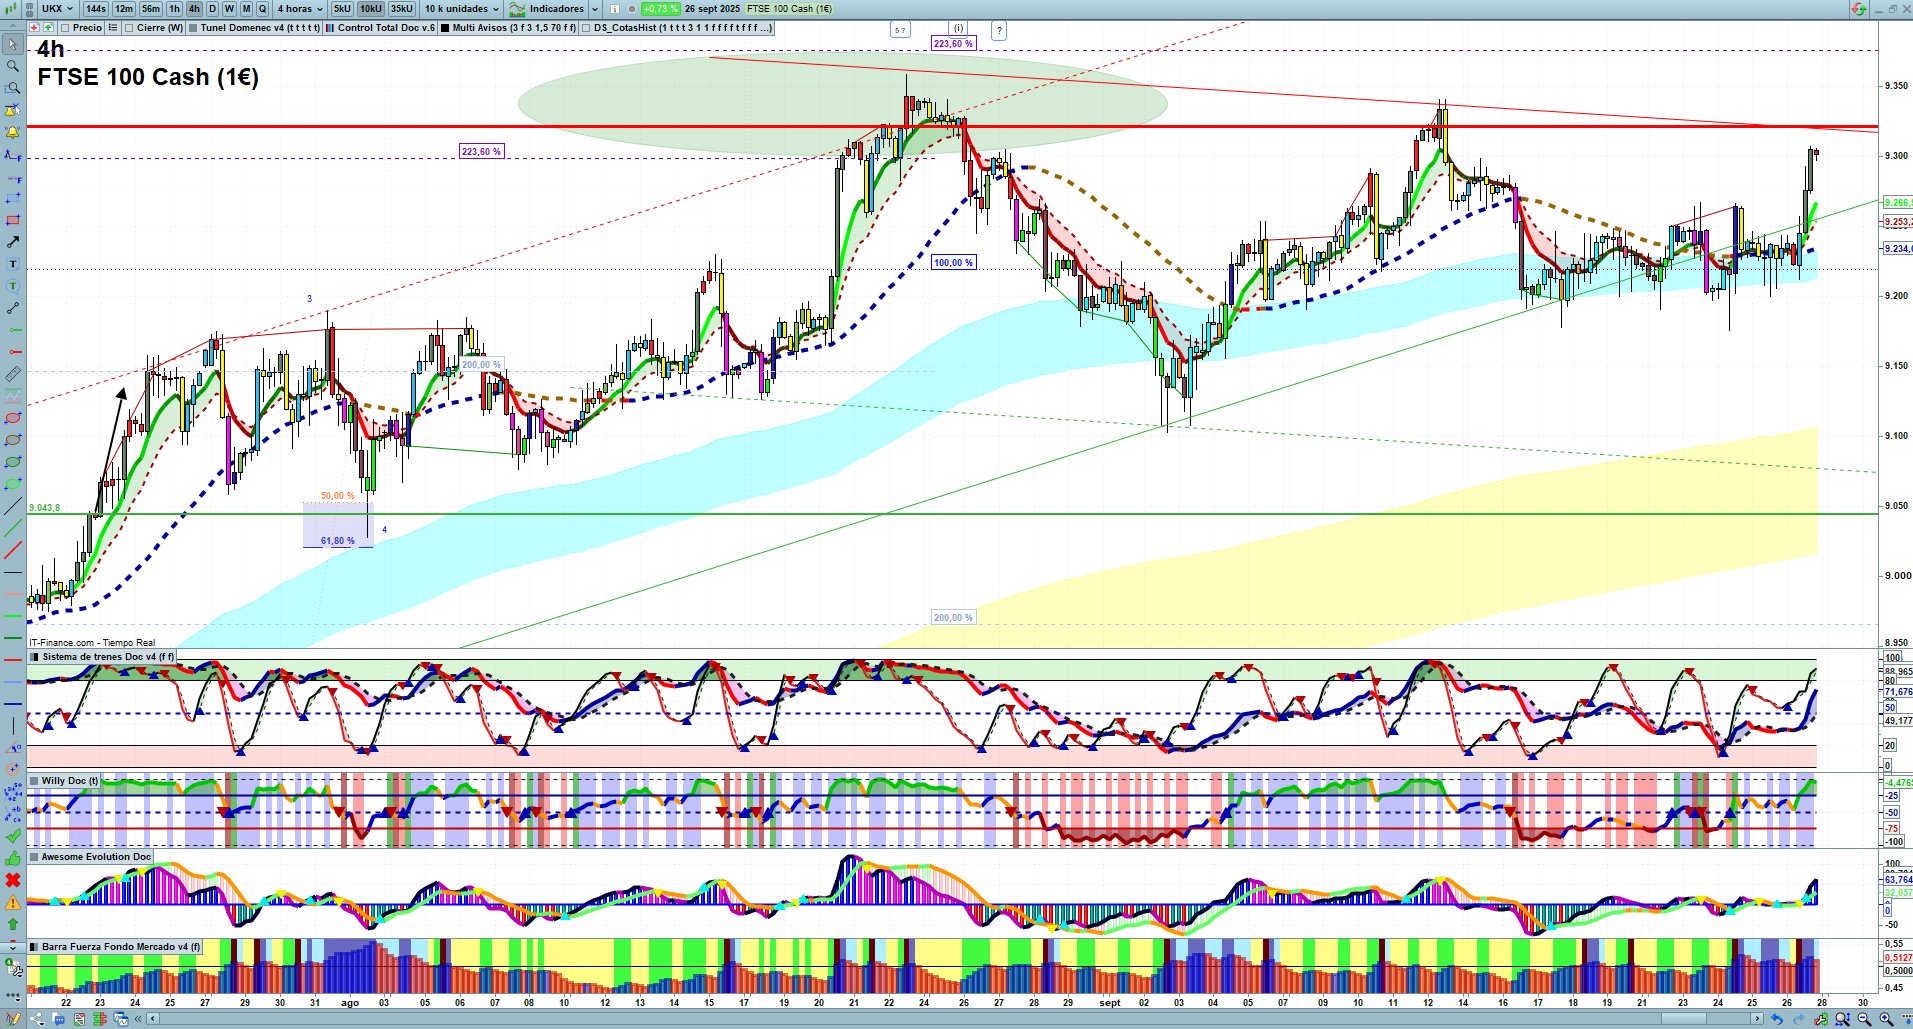Select the arrow cursor tool
Image resolution: width=1913 pixels, height=1029 pixels.
pyautogui.click(x=13, y=44)
